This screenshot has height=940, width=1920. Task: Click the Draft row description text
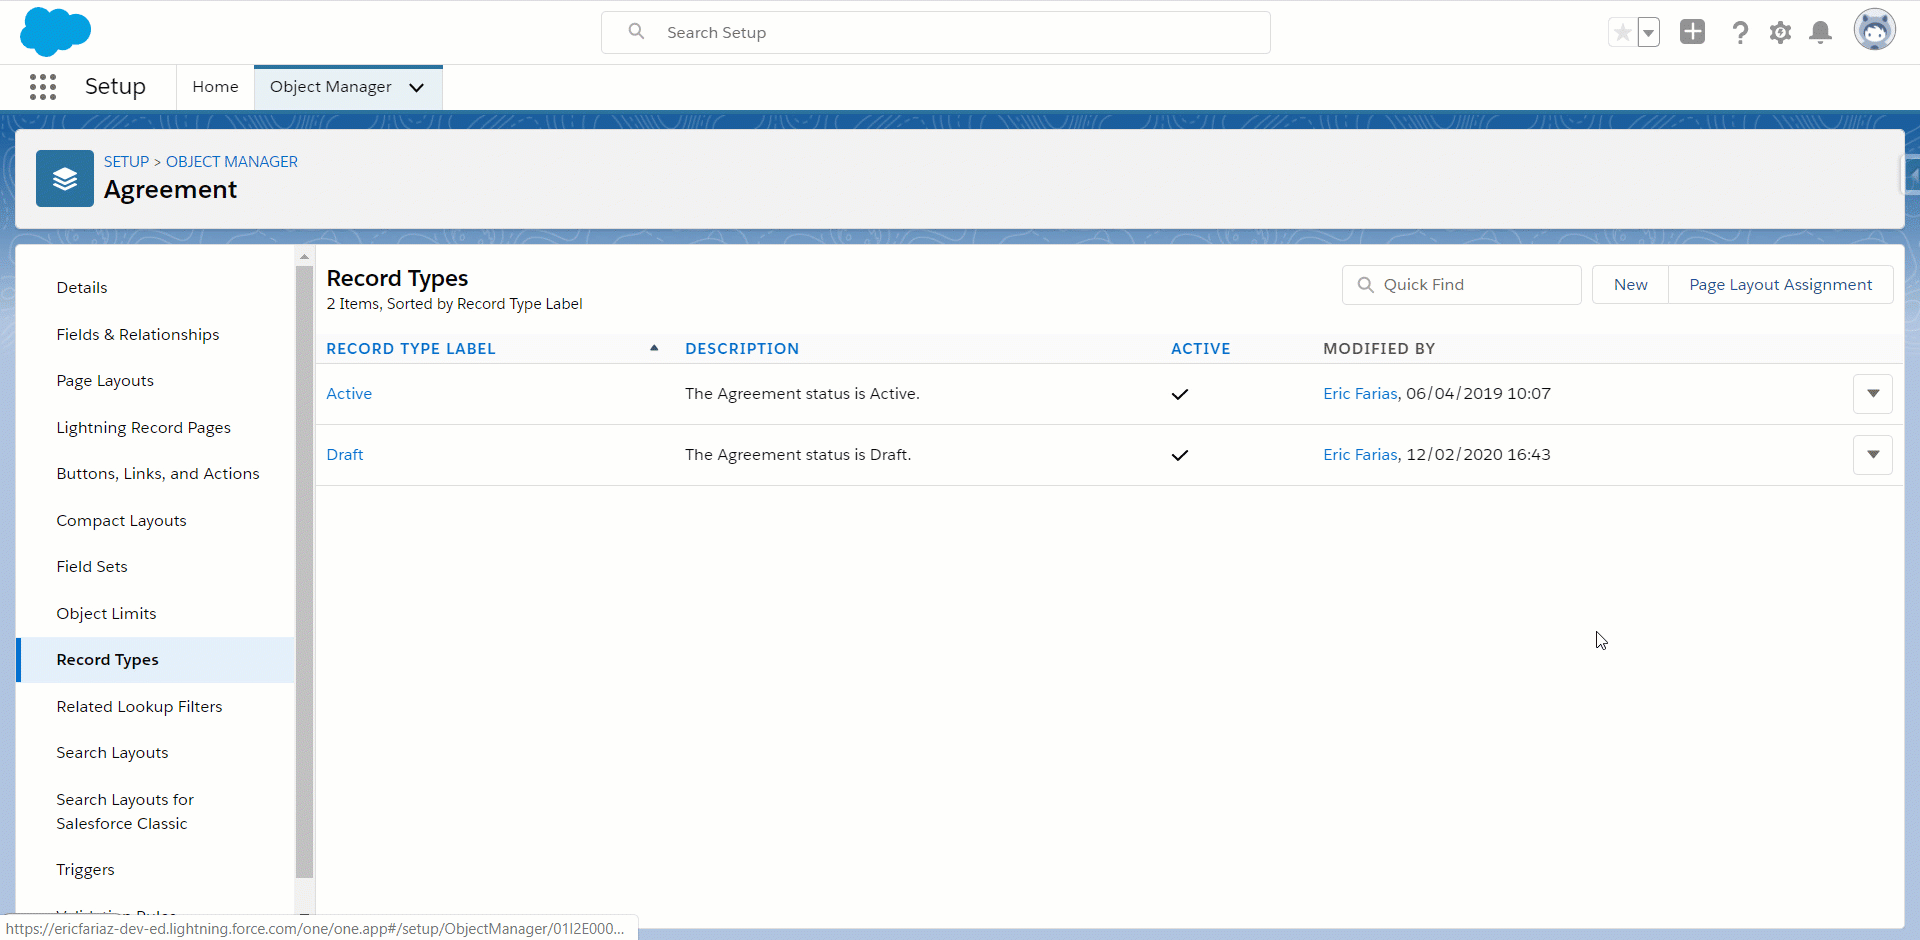798,455
